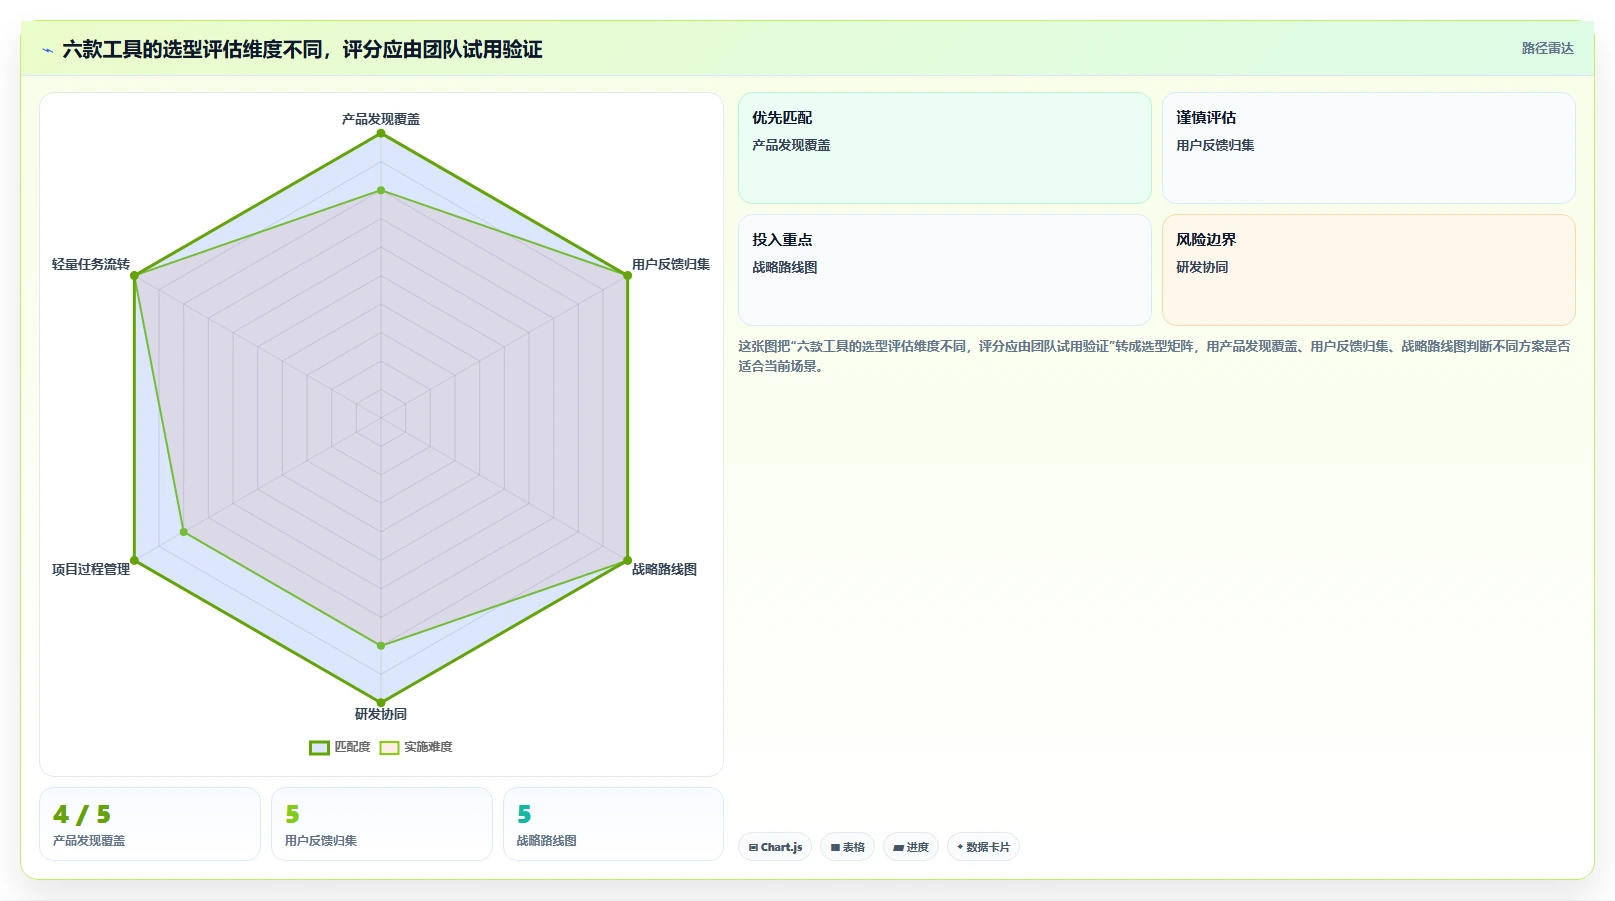Click the 实施难度 legend color box
Viewport: 1615px width, 901px height.
pos(389,747)
